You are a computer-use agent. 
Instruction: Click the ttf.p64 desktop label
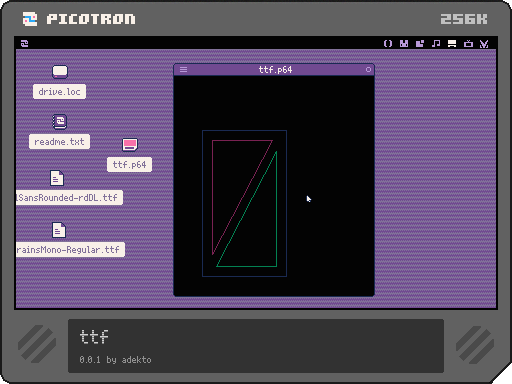[x=129, y=165]
